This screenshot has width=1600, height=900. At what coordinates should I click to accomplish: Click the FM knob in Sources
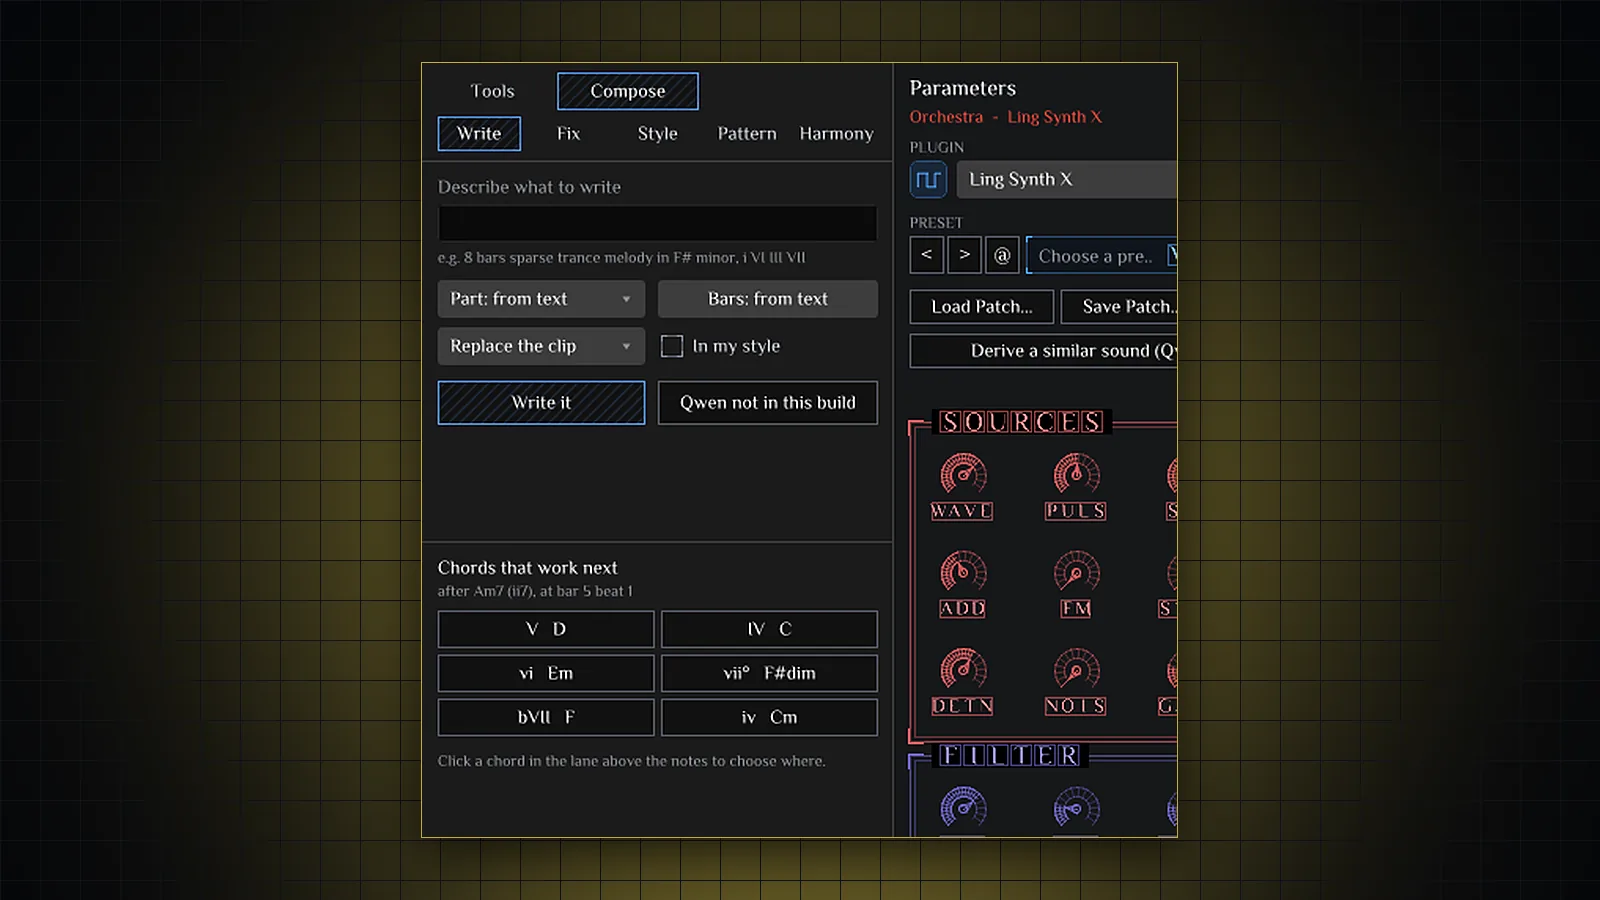1076,572
